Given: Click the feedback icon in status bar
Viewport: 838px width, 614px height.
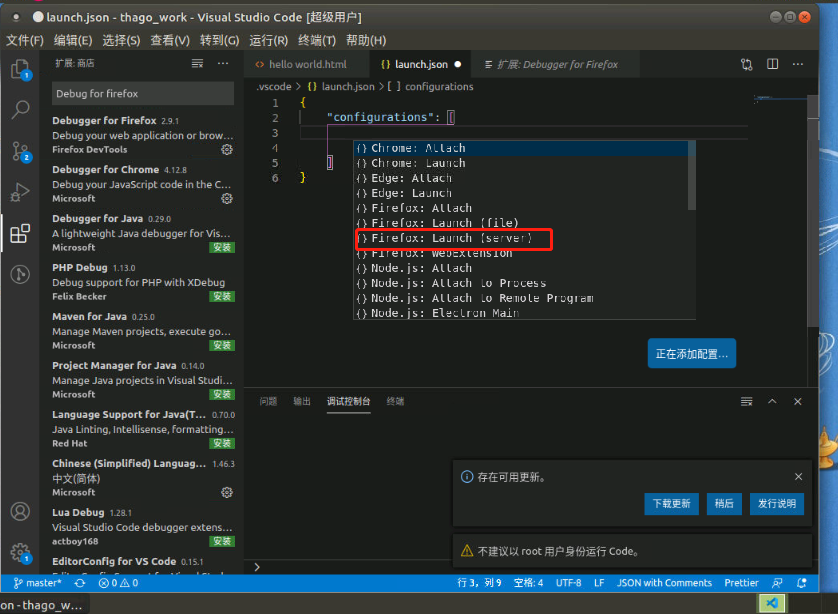Looking at the screenshot, I should (777, 583).
